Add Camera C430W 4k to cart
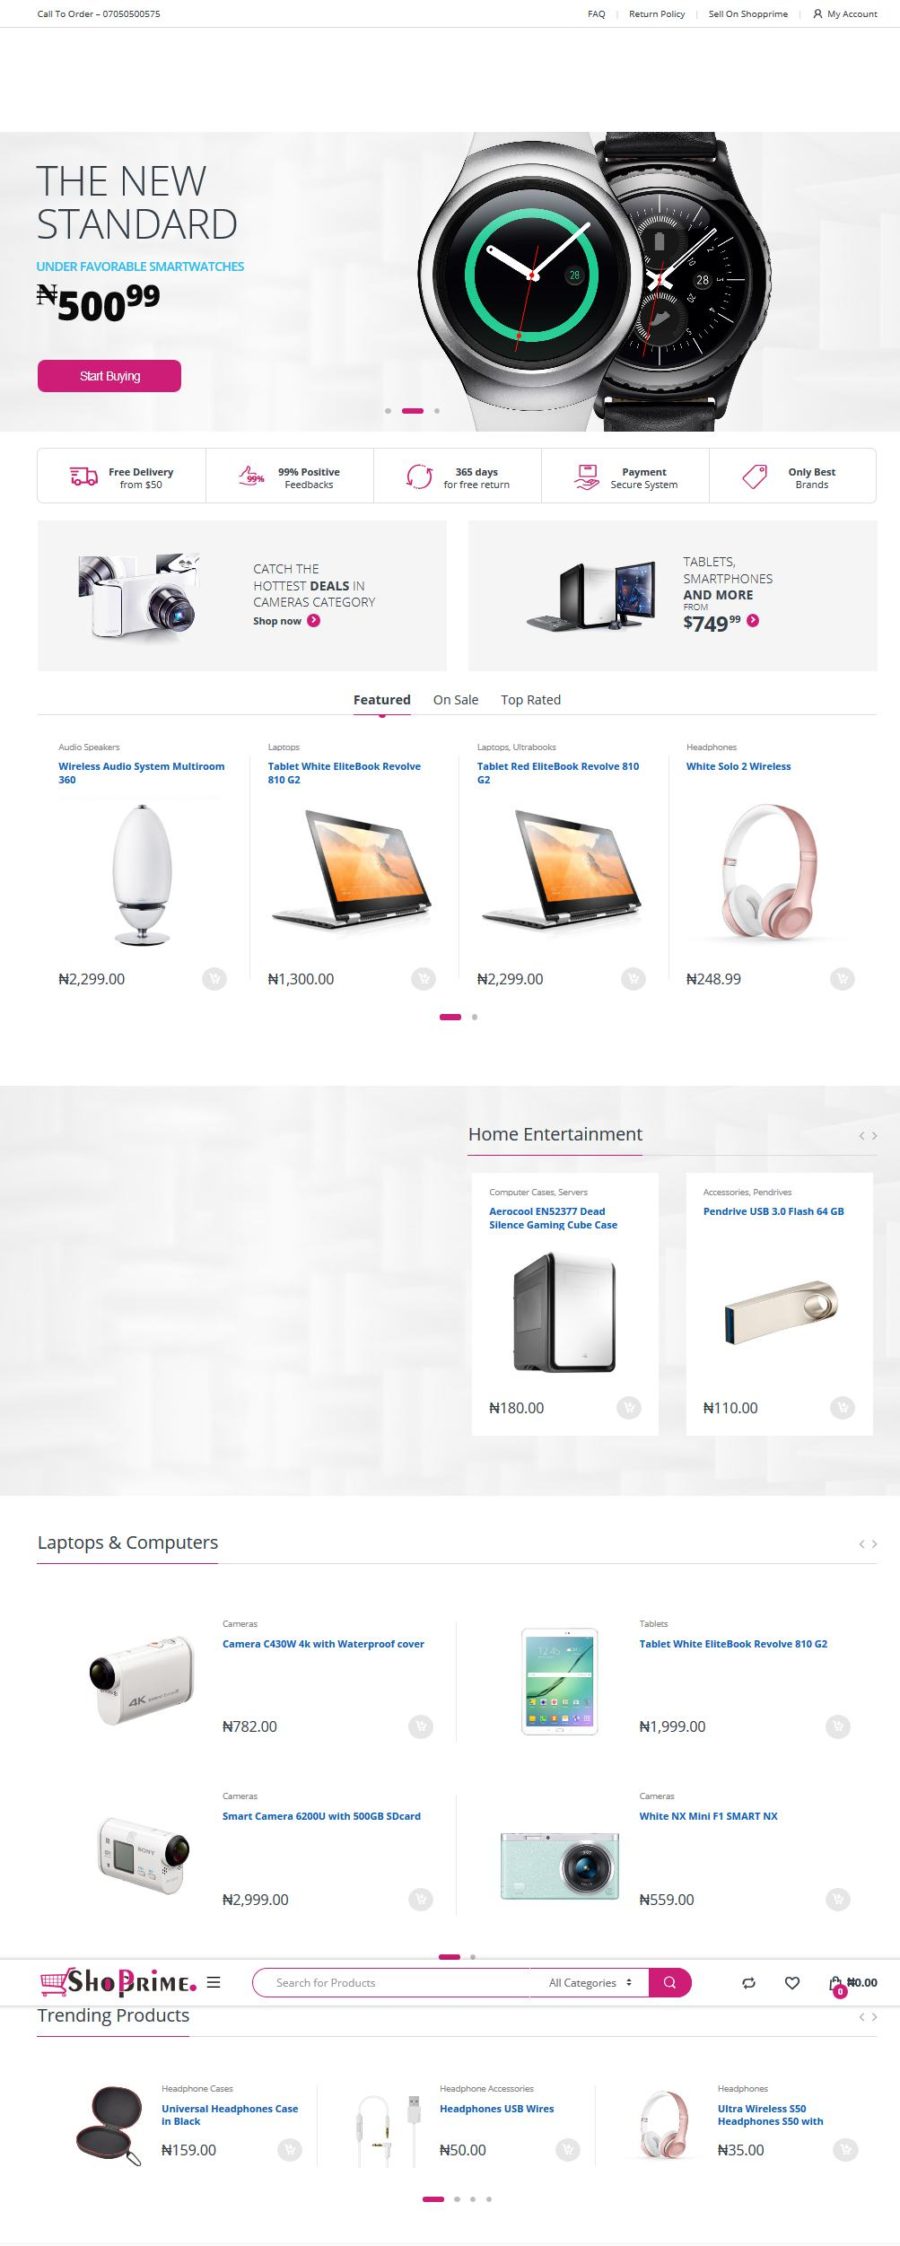Image resolution: width=900 pixels, height=2246 pixels. pos(421,1726)
